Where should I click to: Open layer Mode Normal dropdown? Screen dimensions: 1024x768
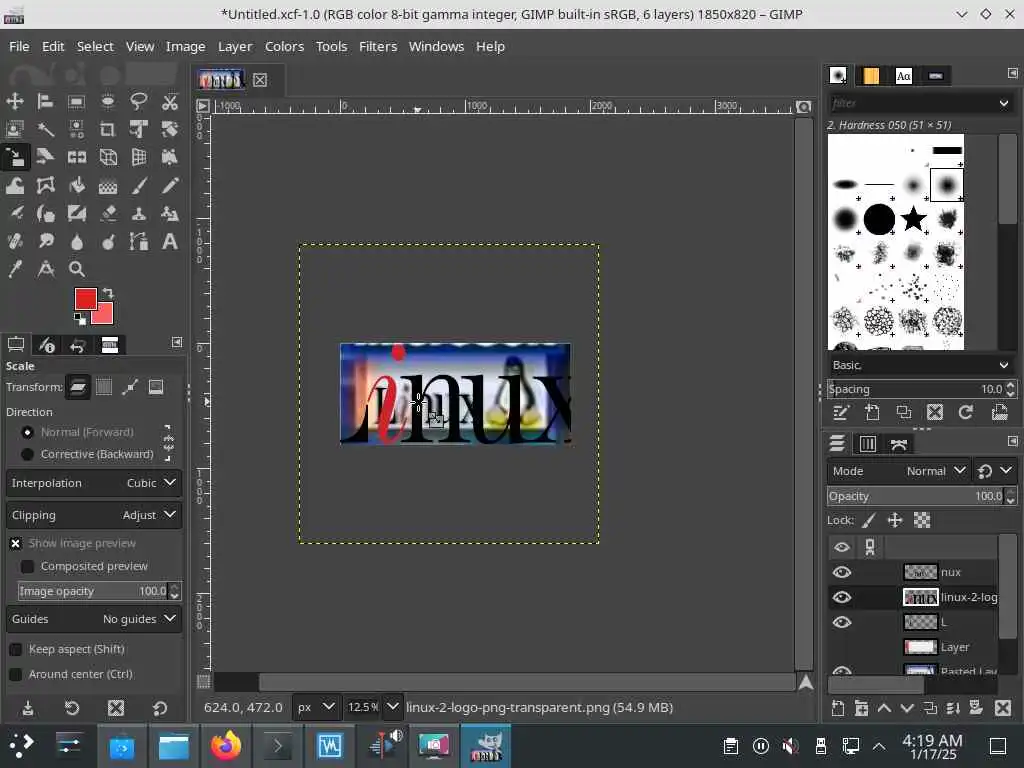(898, 471)
